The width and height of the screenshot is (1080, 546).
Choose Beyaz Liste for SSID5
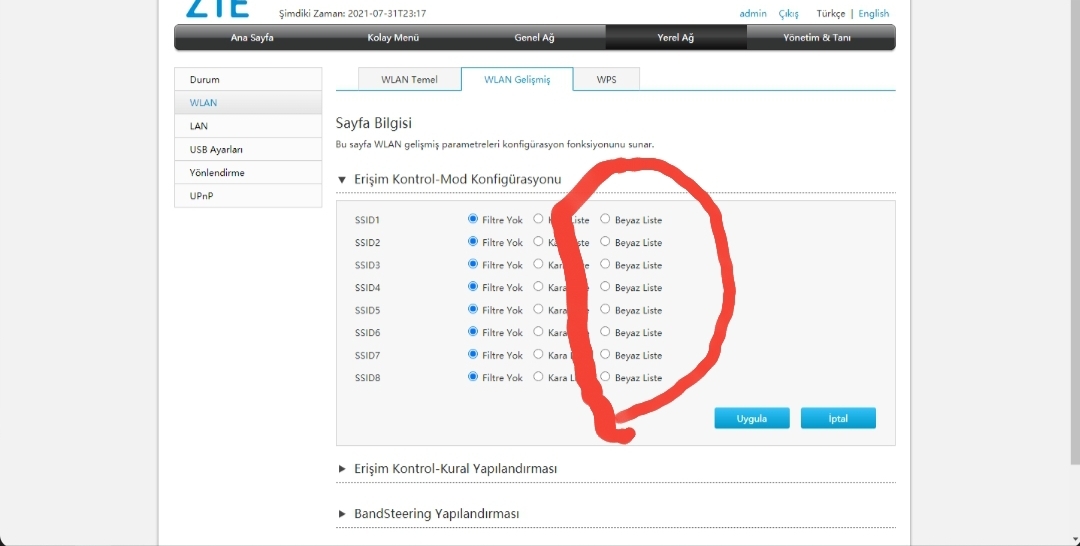point(605,309)
